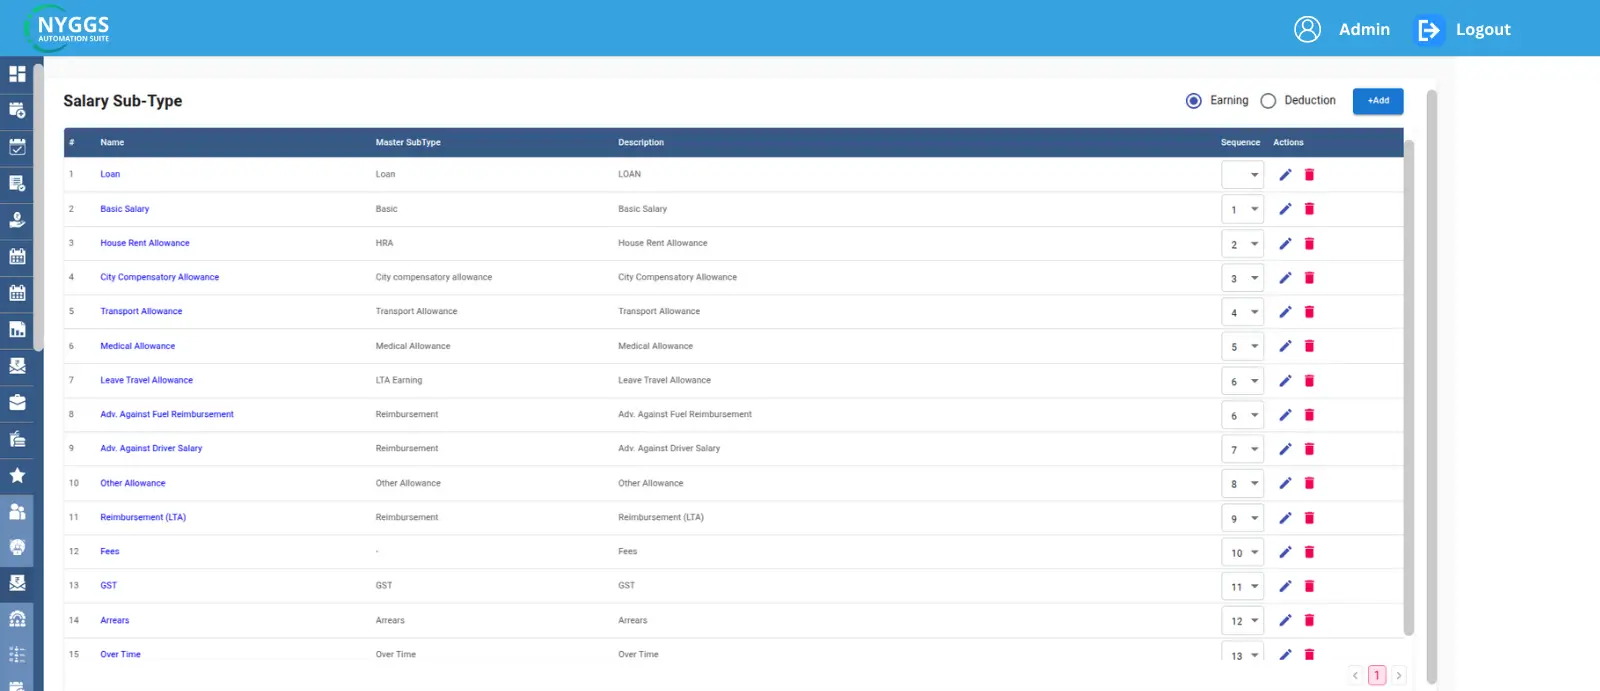Edit the Fees row
Viewport: 1600px width, 691px height.
tap(1285, 552)
